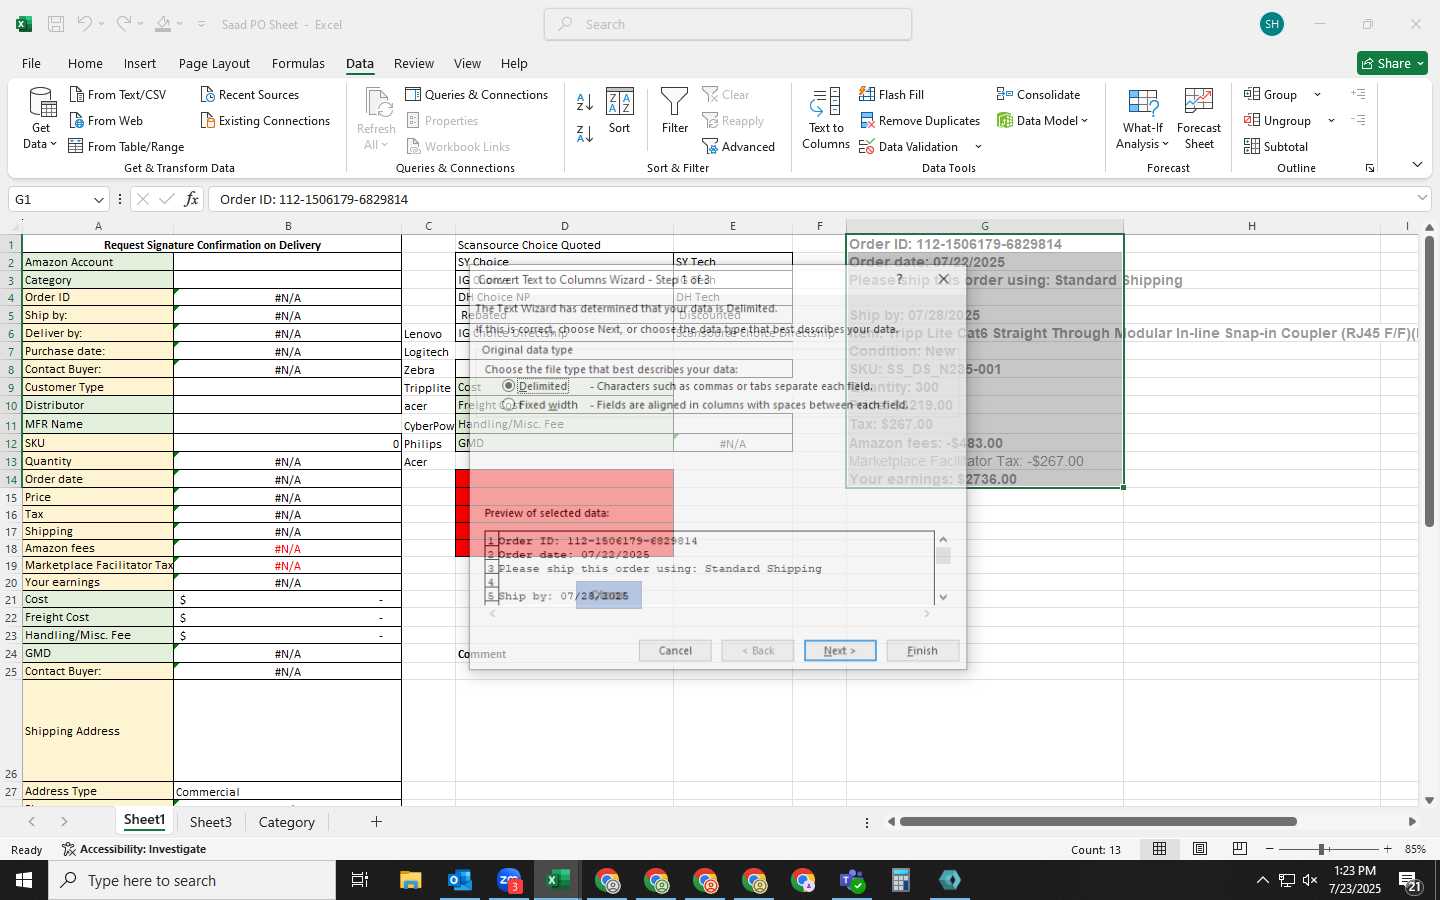Open File Explorer from taskbar

click(411, 880)
